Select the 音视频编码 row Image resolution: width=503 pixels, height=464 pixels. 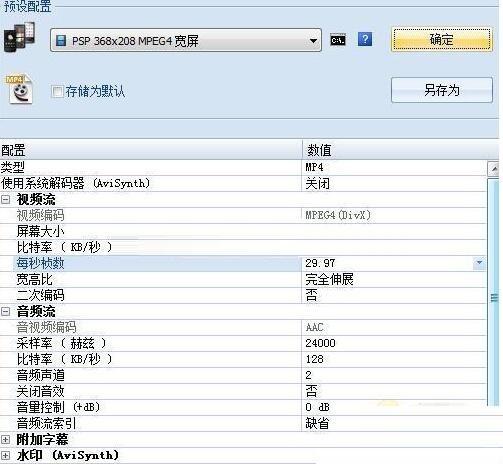[243, 327]
